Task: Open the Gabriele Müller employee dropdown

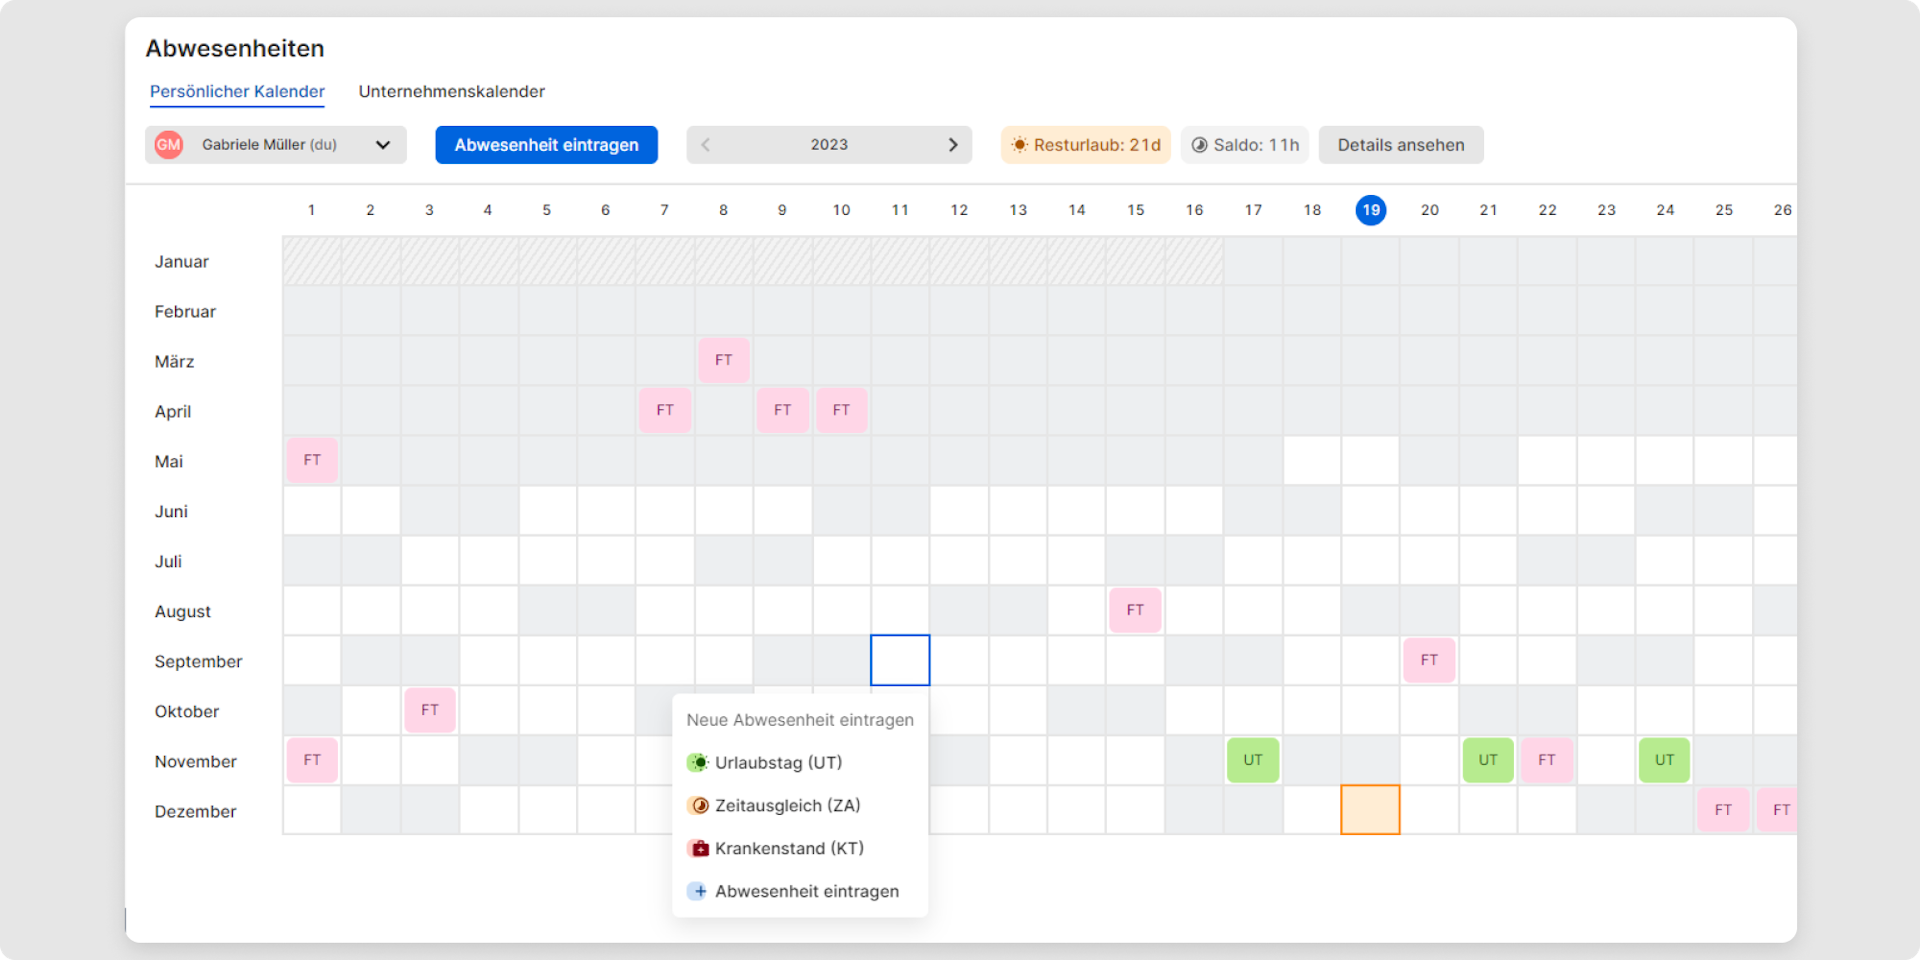Action: [276, 145]
